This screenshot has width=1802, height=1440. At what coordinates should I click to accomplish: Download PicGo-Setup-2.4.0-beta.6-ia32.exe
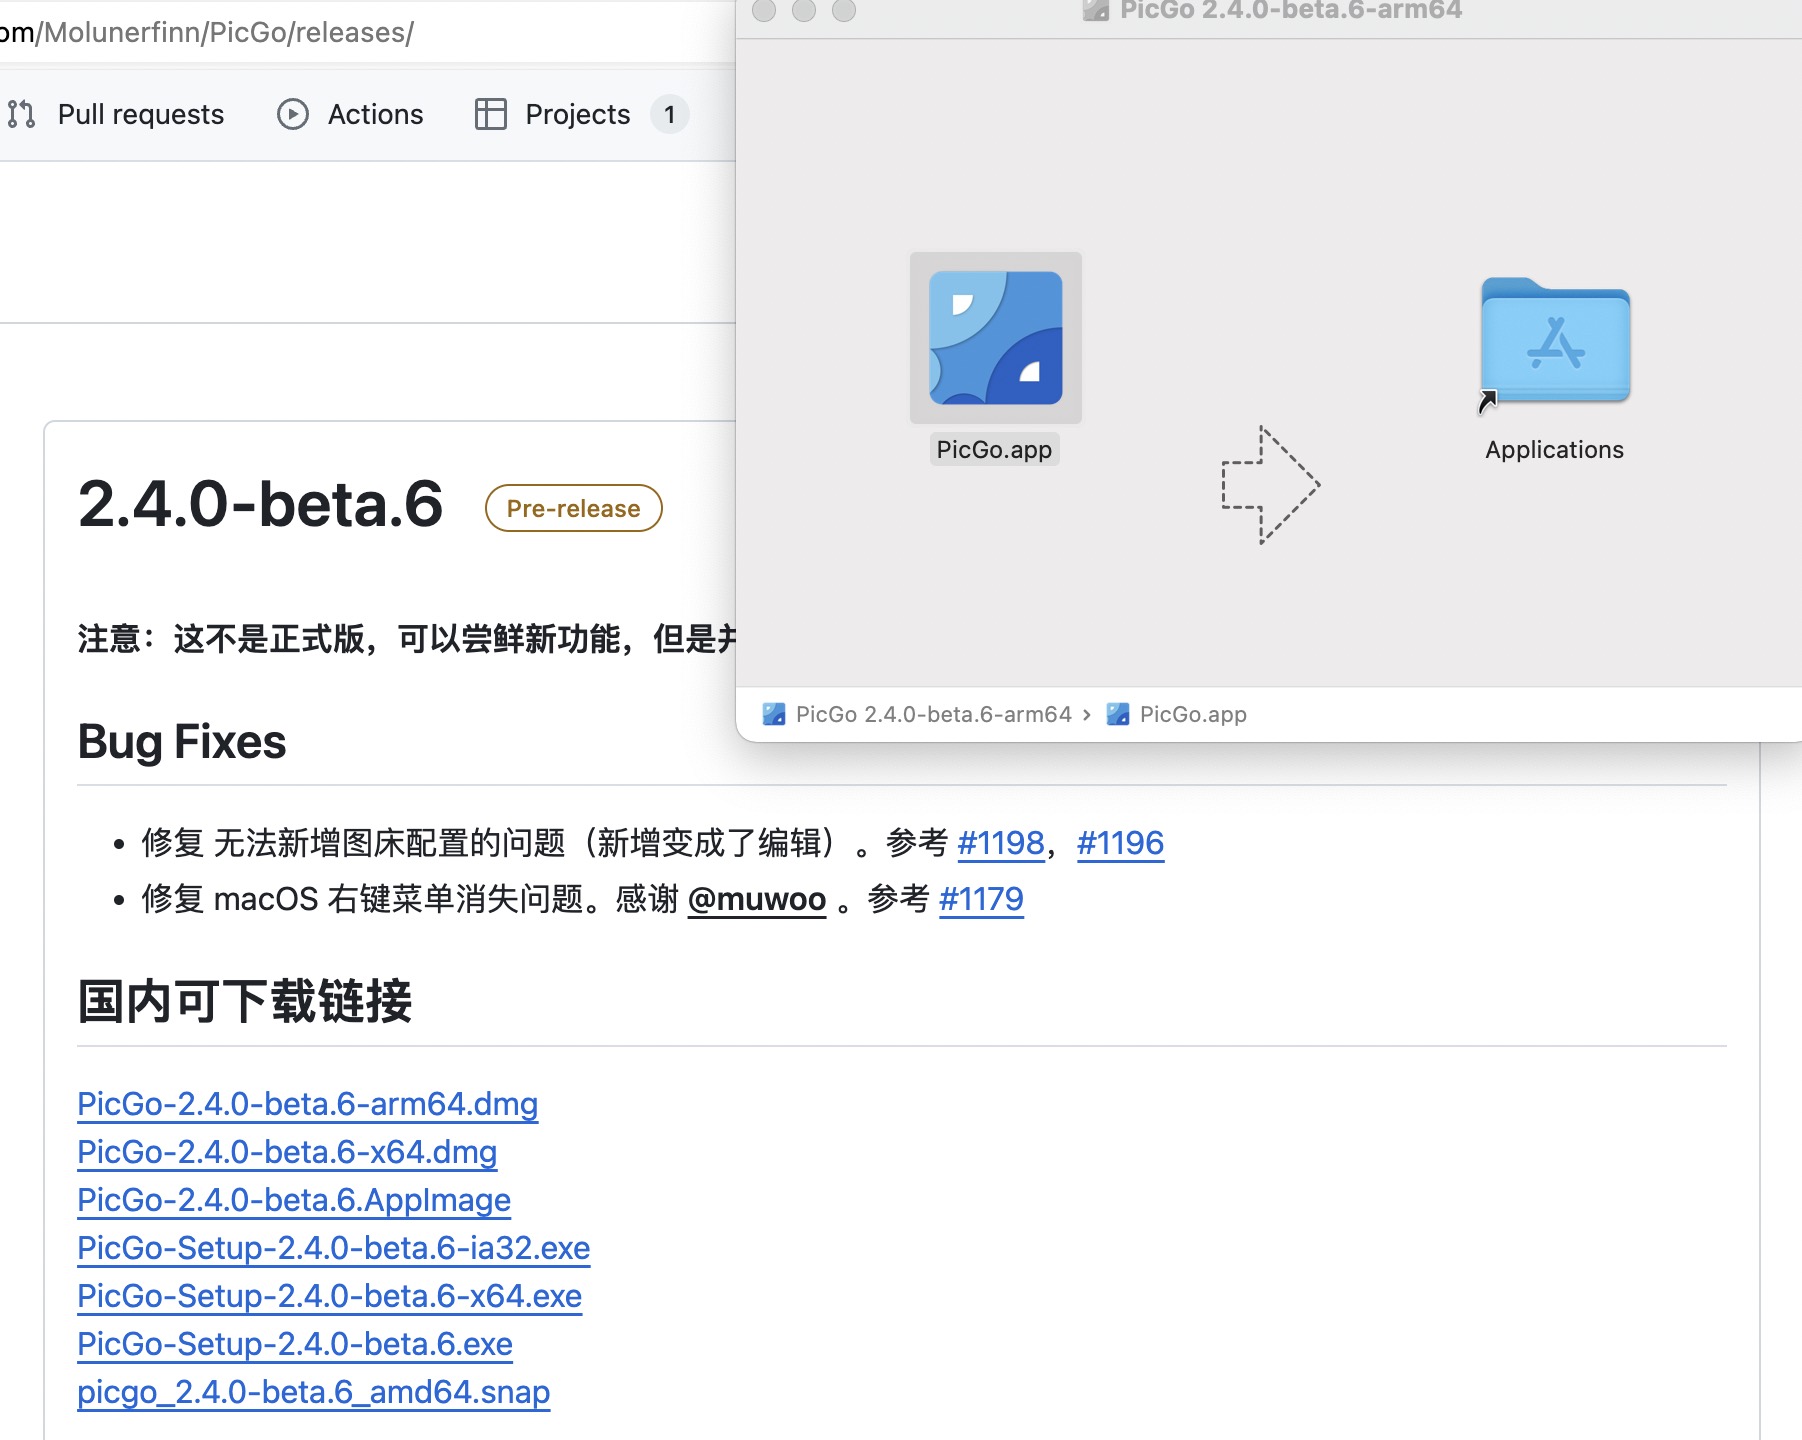pos(334,1248)
